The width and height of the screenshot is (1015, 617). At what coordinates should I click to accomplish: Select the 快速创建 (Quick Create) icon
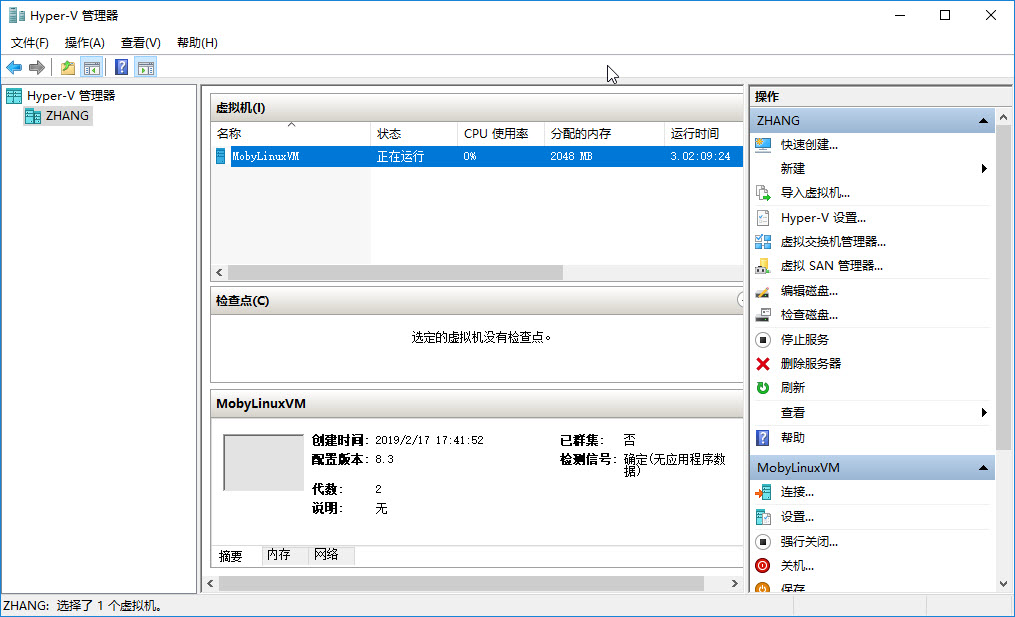(x=763, y=145)
